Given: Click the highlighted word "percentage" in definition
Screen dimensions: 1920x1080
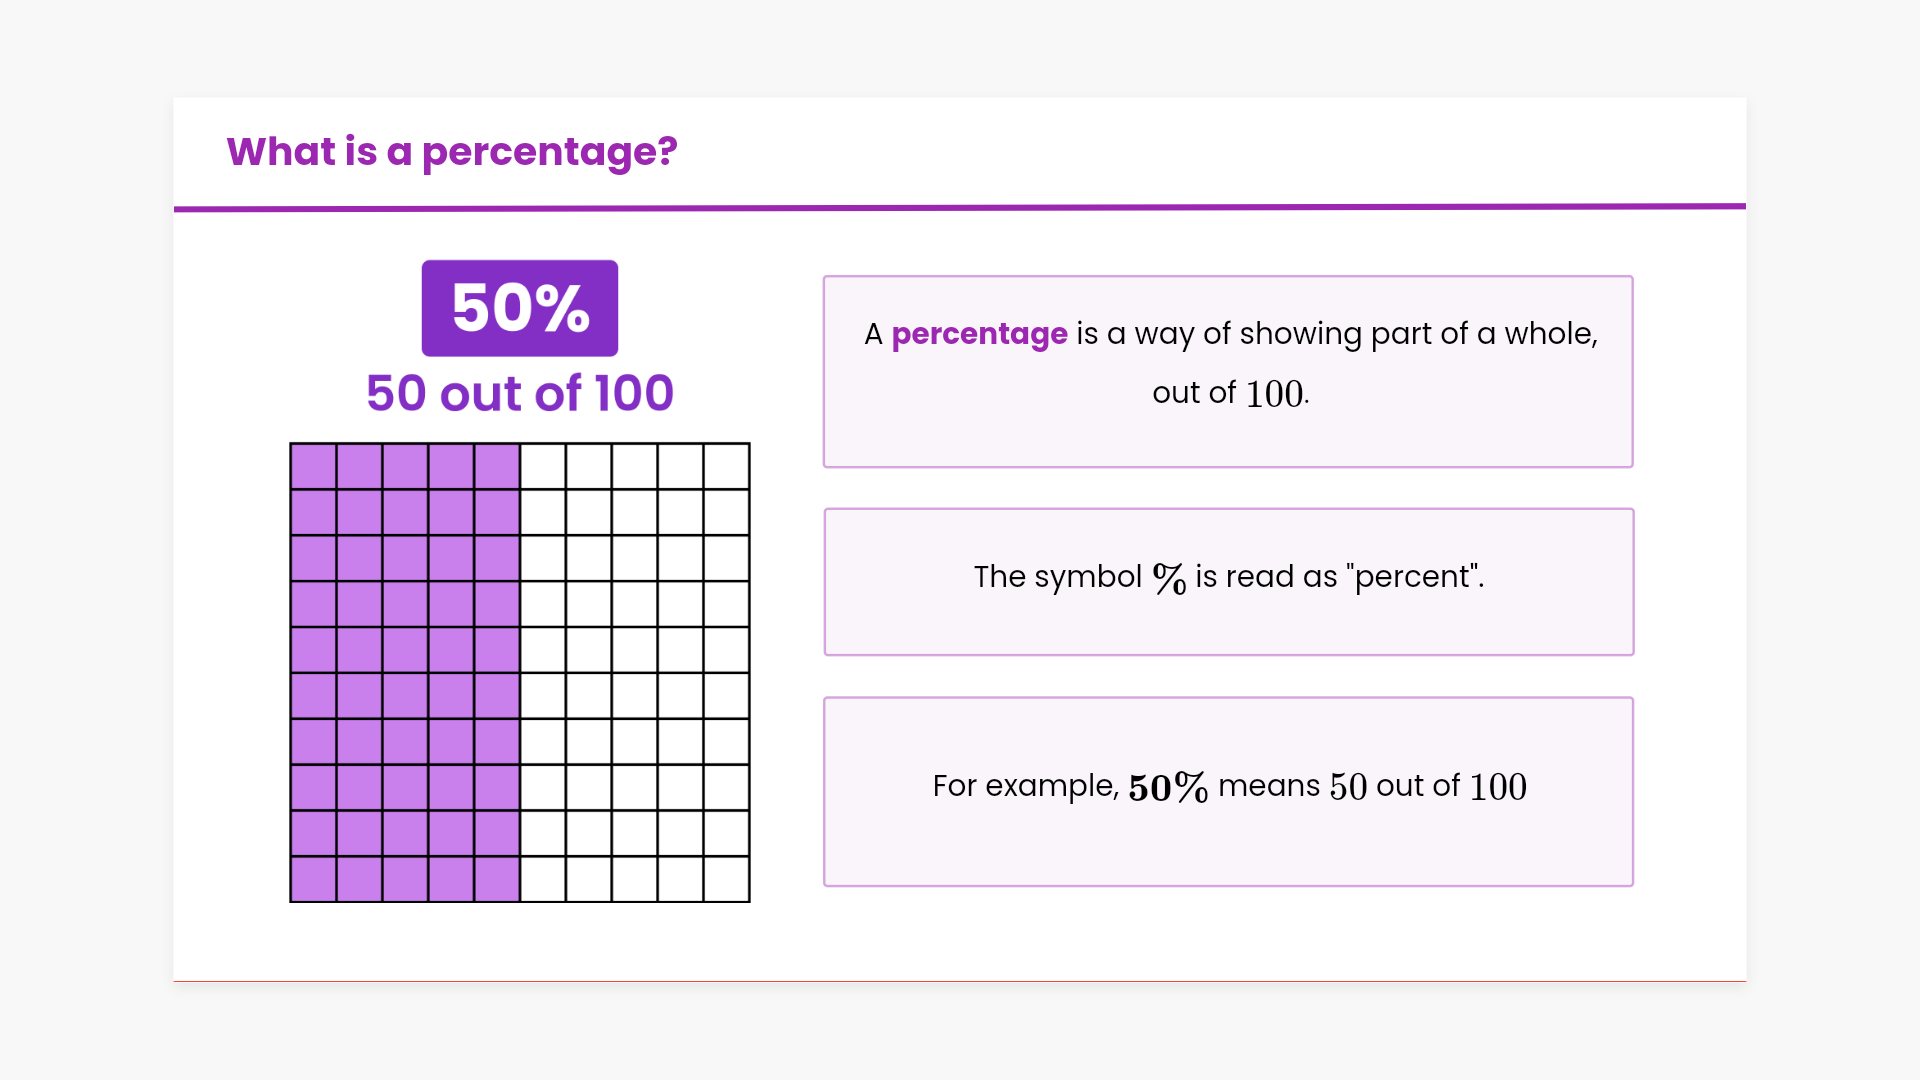Looking at the screenshot, I should click(979, 334).
